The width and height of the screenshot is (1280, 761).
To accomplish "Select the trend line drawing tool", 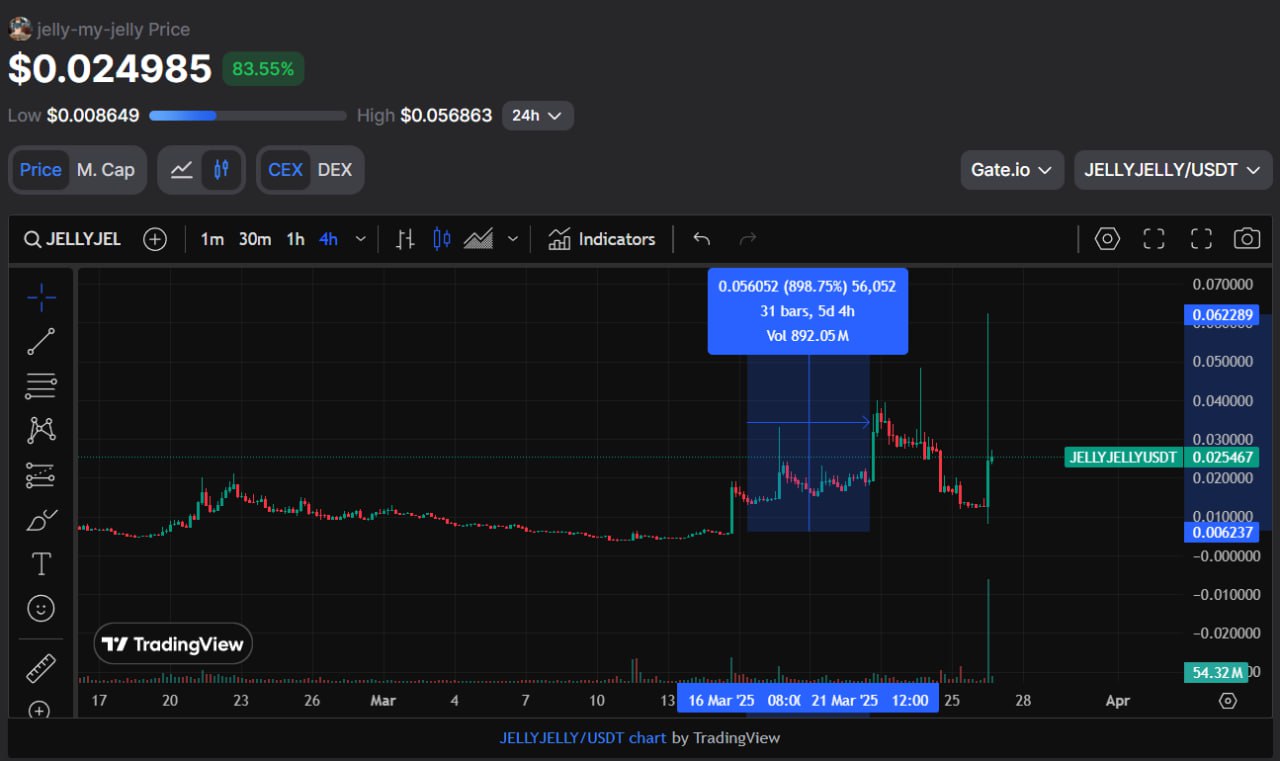I will tap(41, 341).
